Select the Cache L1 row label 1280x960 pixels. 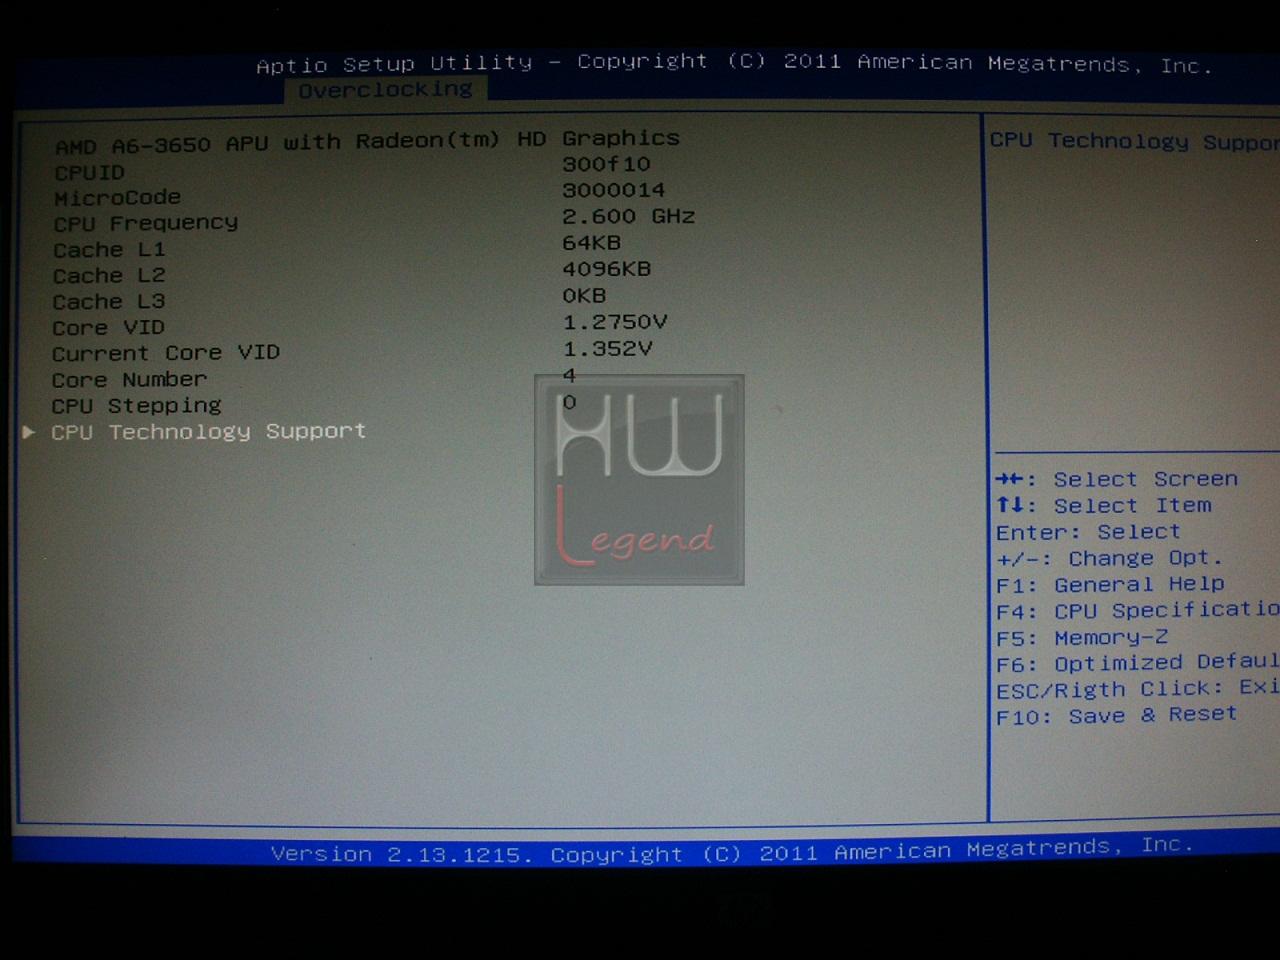tap(109, 250)
